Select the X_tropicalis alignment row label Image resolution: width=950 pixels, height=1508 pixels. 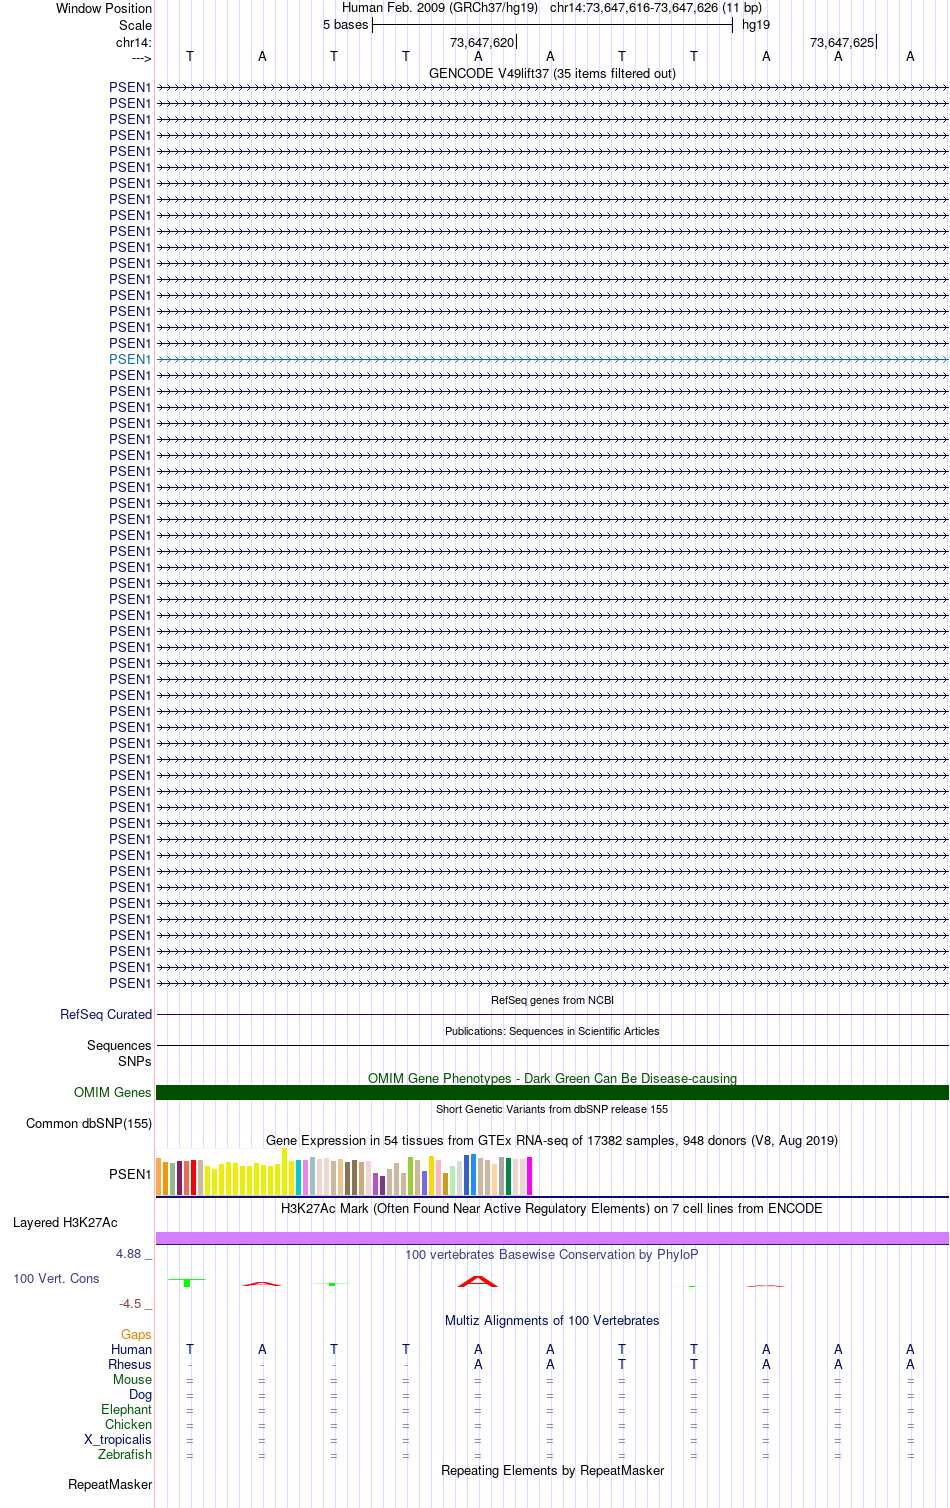[118, 1439]
